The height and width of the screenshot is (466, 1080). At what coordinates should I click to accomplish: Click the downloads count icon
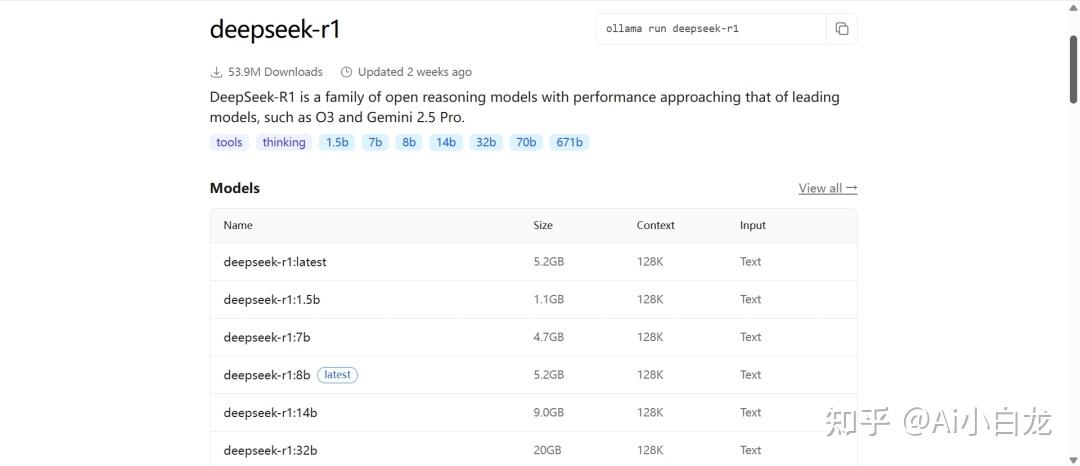point(216,72)
